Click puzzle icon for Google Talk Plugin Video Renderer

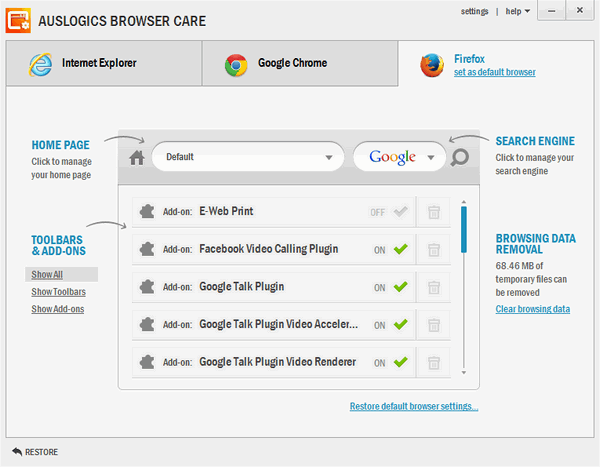147,362
